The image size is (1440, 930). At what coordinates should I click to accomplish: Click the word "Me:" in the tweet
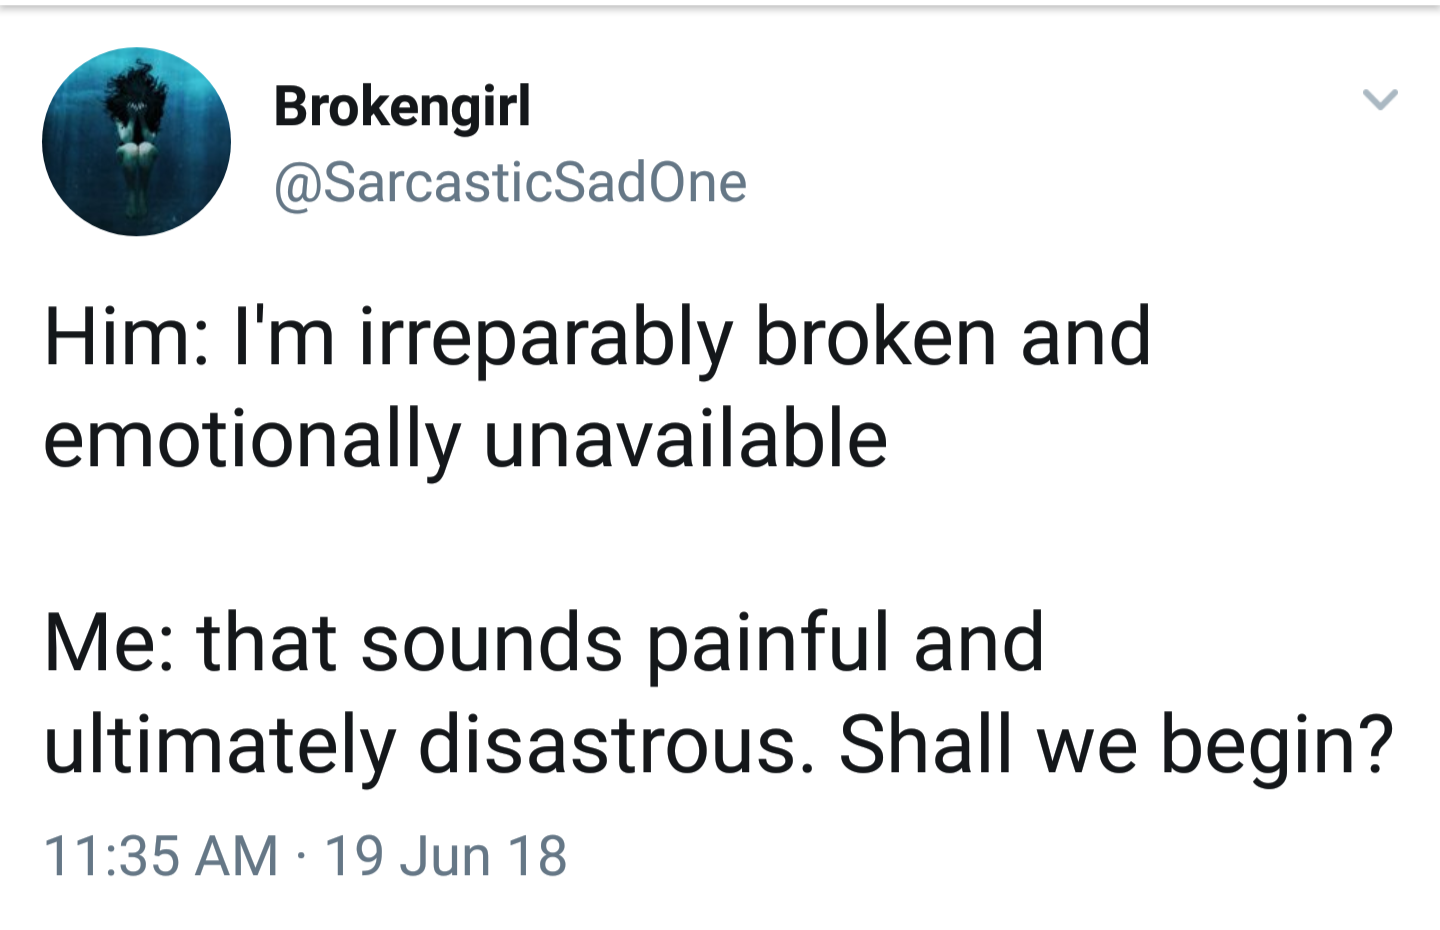(110, 643)
